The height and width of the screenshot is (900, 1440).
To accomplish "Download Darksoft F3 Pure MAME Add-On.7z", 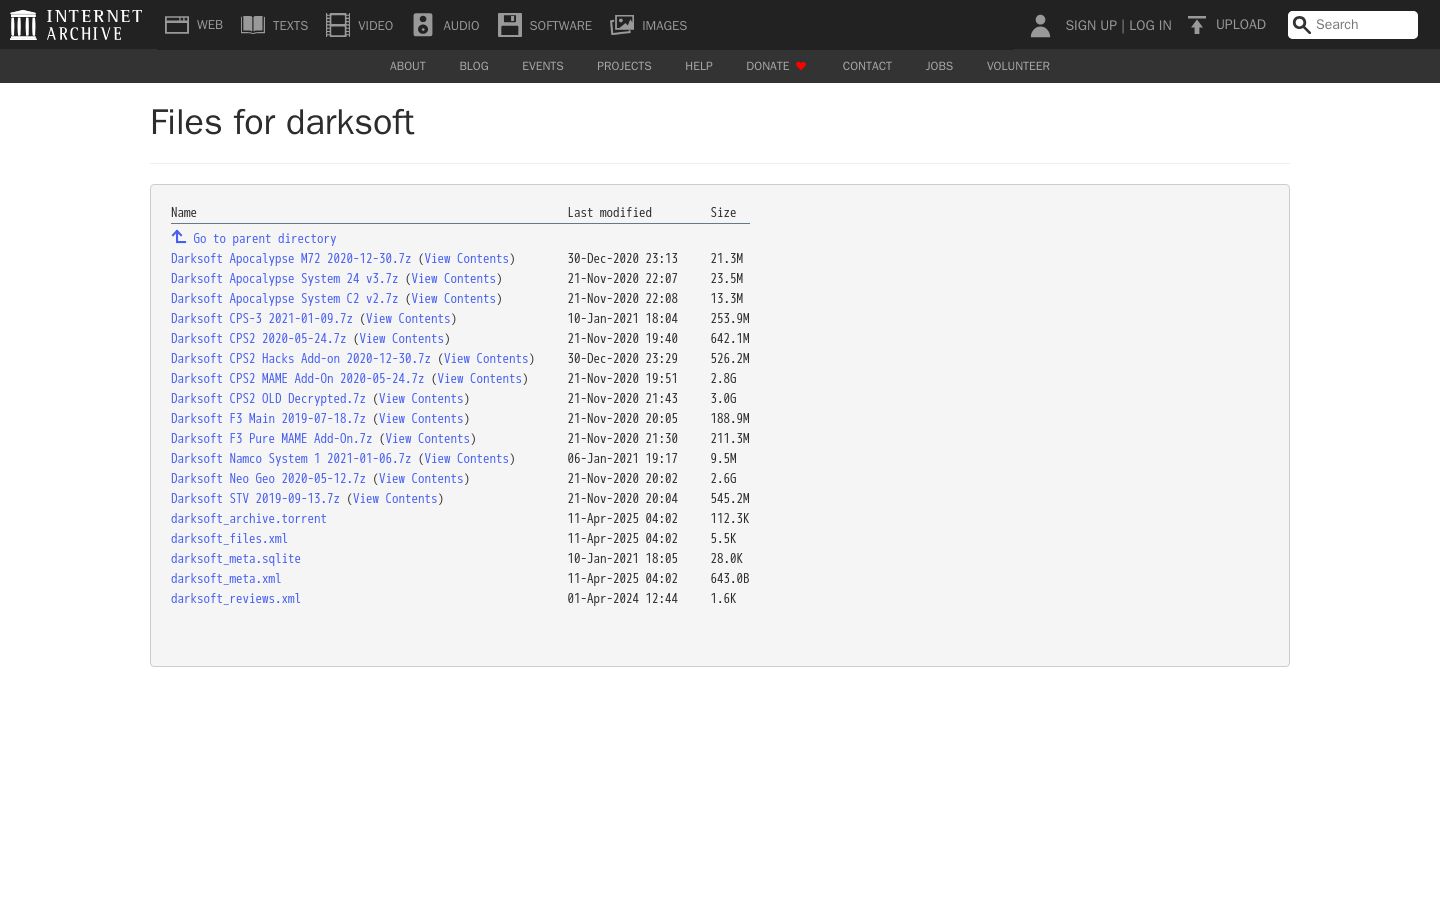I will (x=272, y=439).
